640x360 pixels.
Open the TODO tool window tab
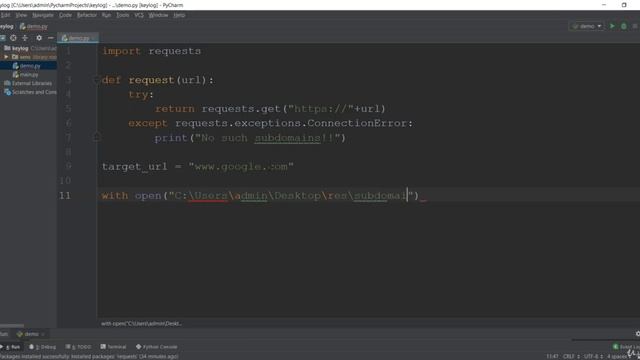coord(78,347)
